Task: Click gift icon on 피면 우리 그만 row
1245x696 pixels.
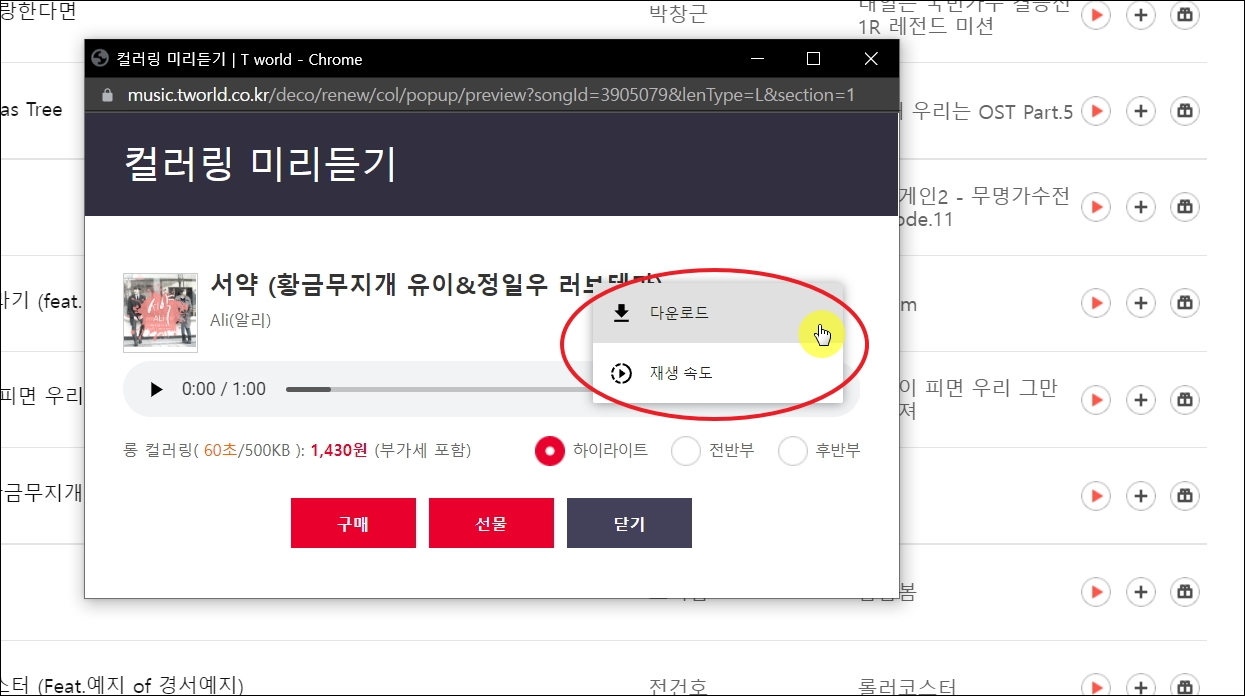Action: [1185, 399]
